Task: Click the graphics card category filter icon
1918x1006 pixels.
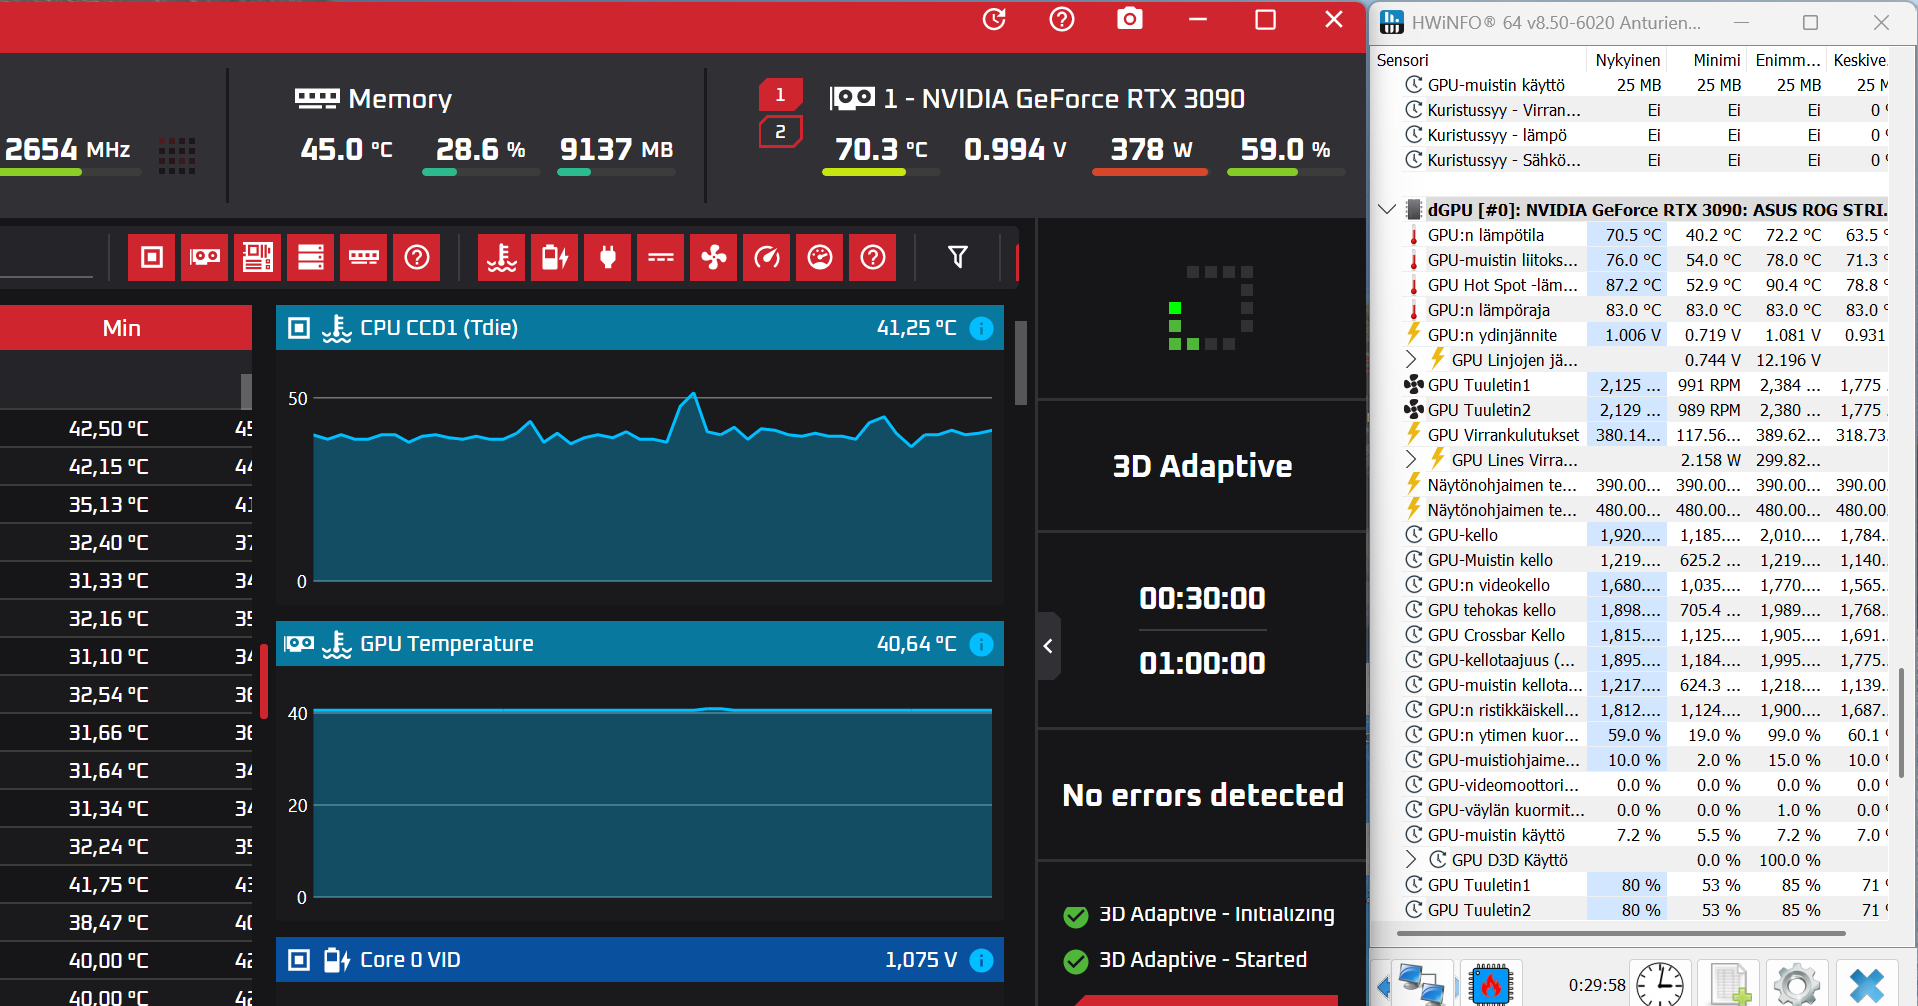Action: click(x=205, y=258)
